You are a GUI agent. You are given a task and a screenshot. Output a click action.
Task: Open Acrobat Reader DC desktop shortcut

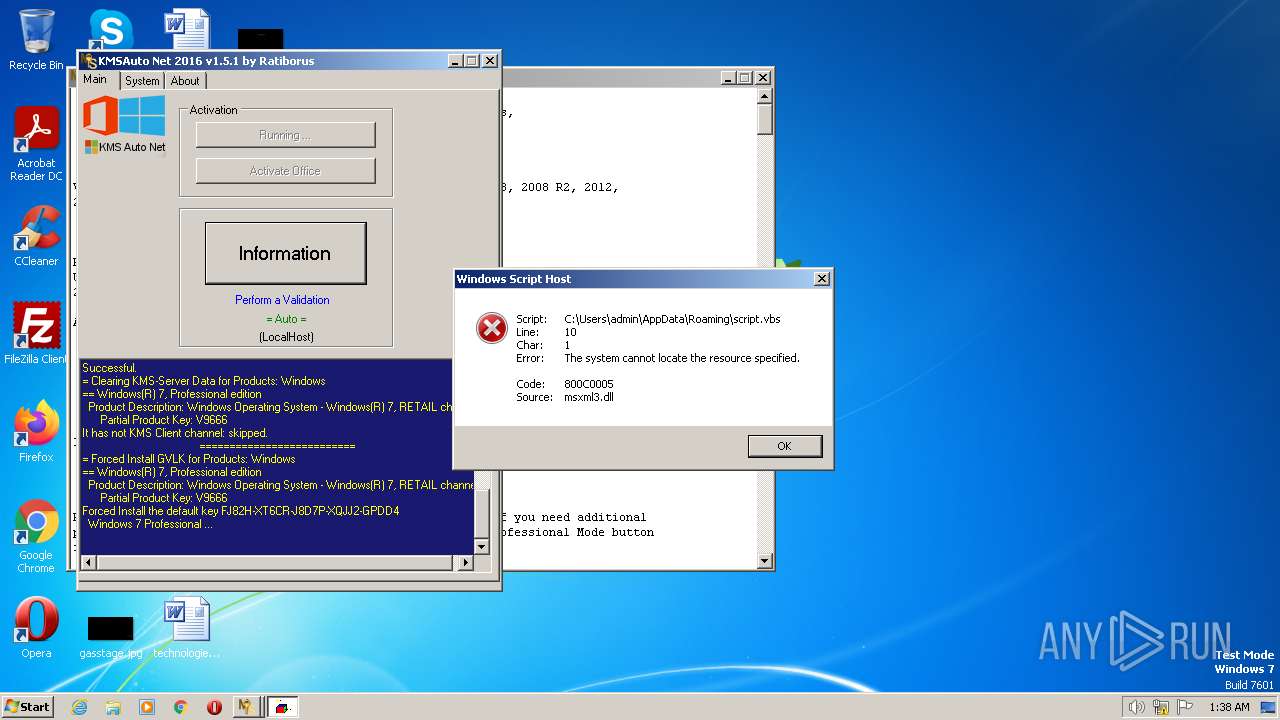click(36, 143)
